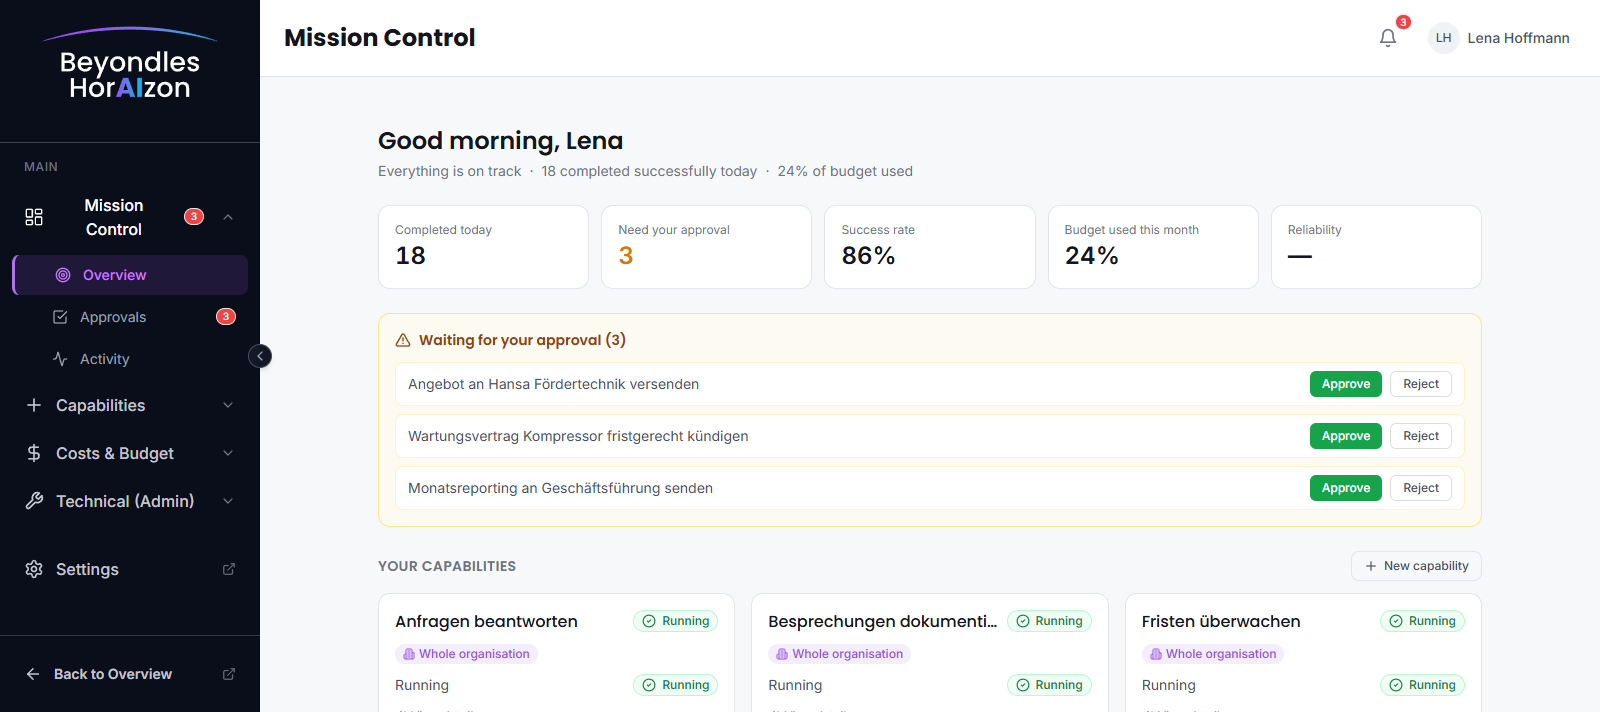Approve Monatsreporting an Geschäftsführung senden

1346,488
